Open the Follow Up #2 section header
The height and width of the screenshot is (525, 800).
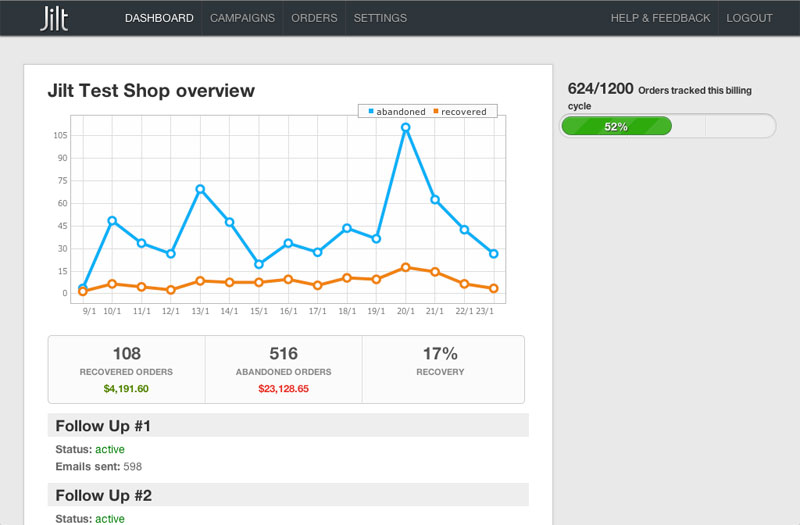(288, 495)
